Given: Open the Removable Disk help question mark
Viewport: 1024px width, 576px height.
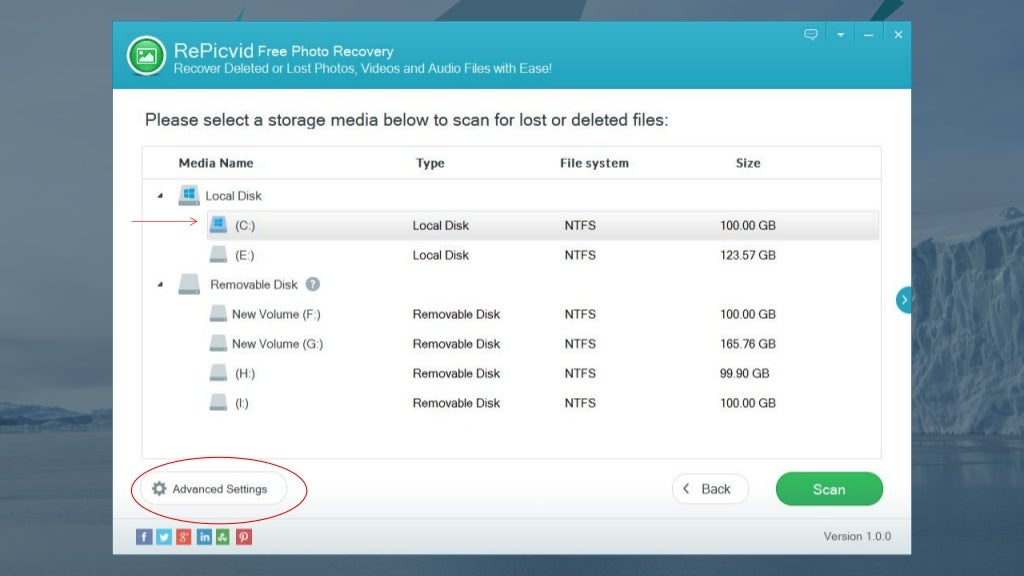Looking at the screenshot, I should pyautogui.click(x=313, y=284).
